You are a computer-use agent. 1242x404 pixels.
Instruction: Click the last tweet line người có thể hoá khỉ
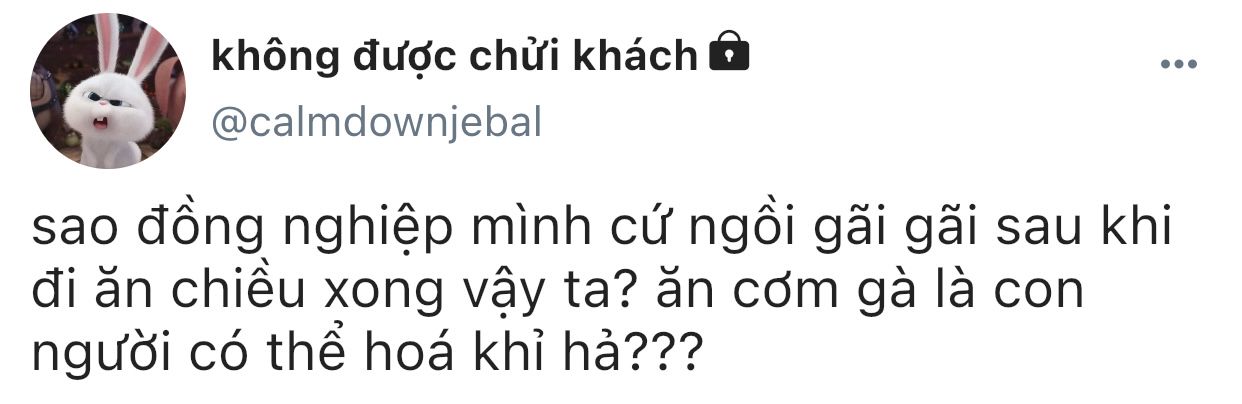[x=364, y=354]
